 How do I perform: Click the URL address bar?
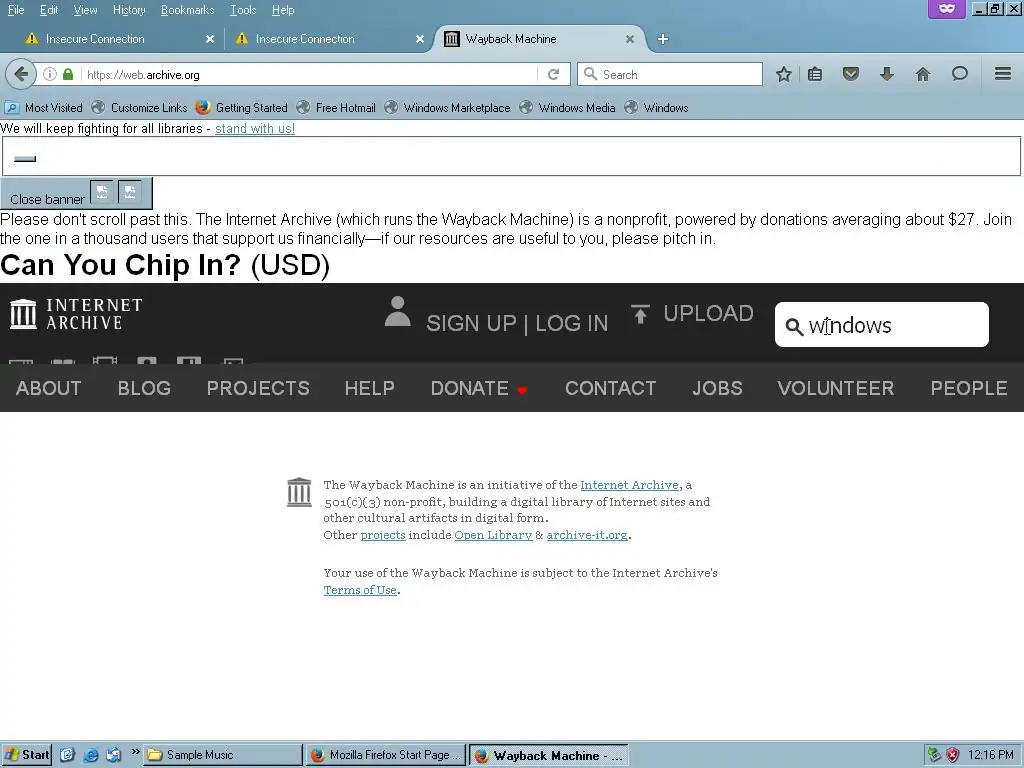(307, 74)
